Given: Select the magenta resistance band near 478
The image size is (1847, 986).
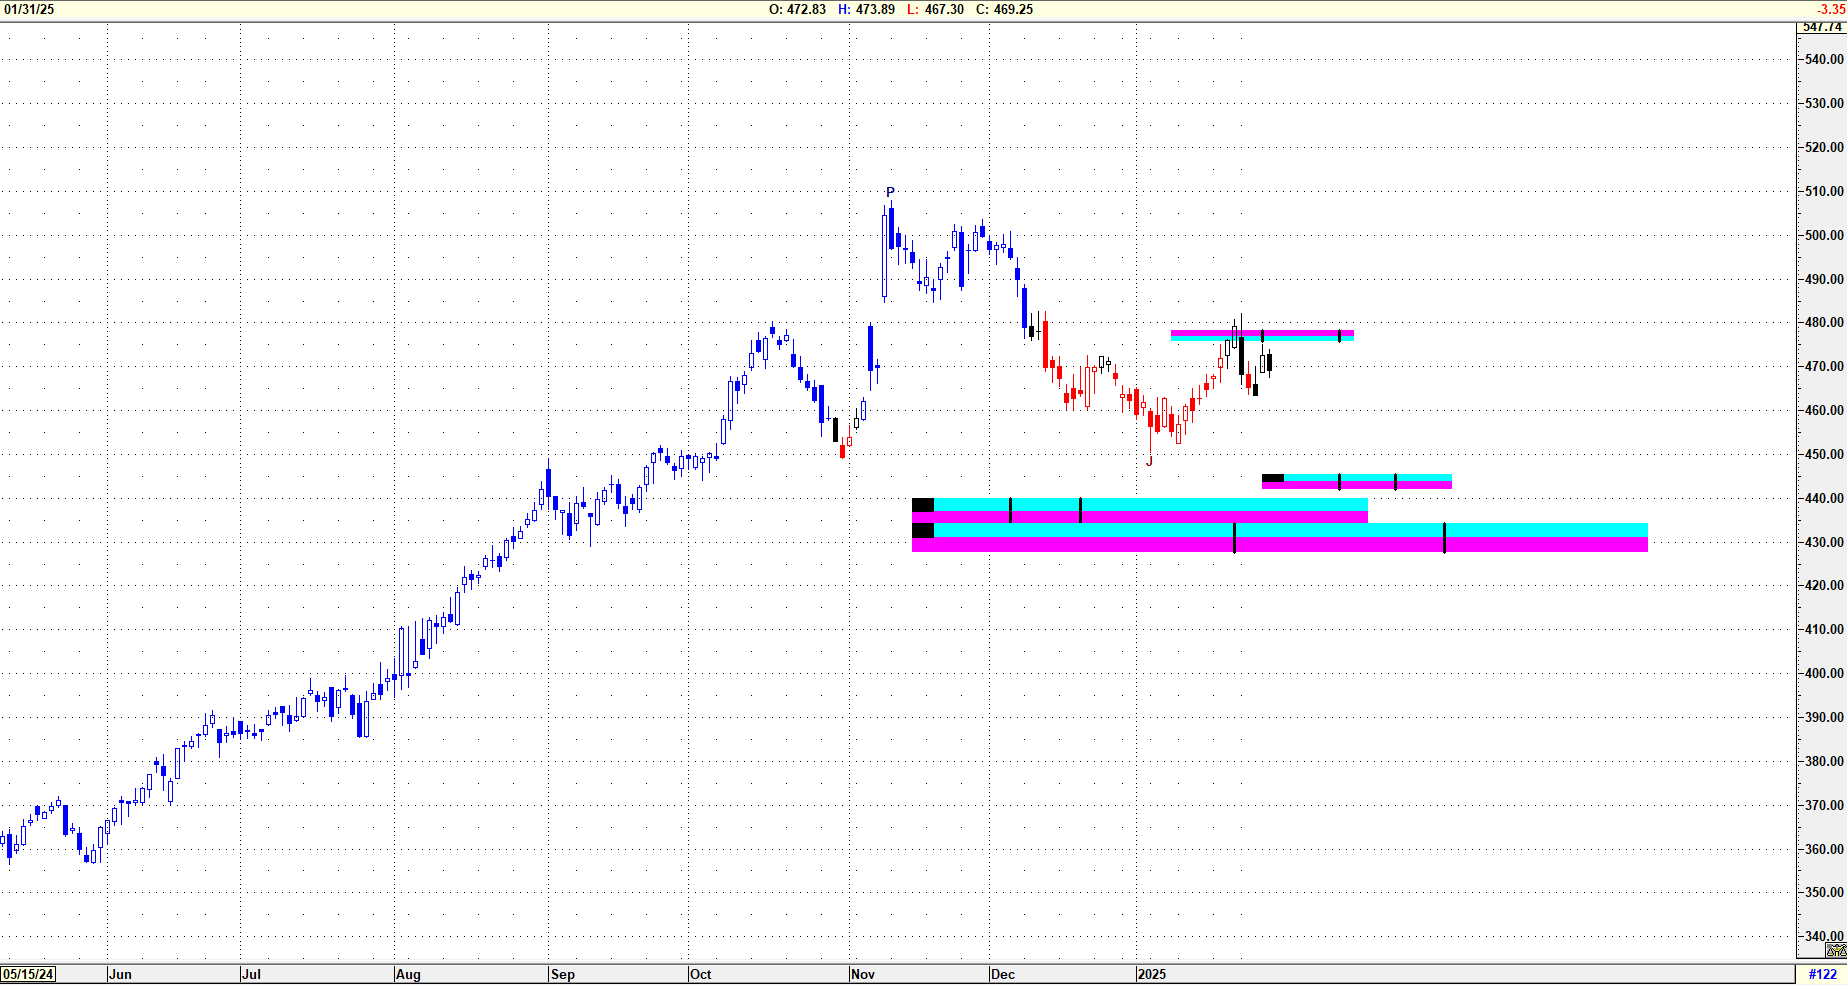Looking at the screenshot, I should pos(1262,333).
